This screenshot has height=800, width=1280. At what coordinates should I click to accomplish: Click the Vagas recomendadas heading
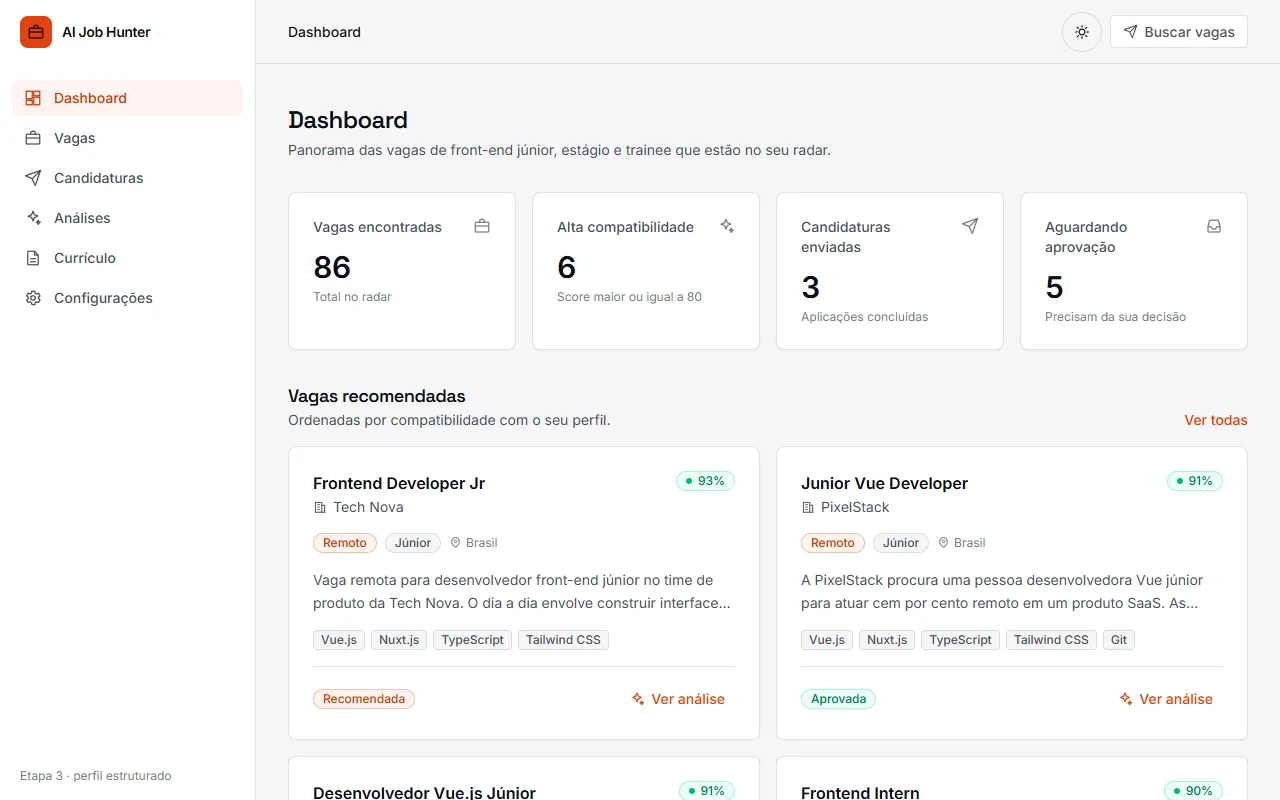tap(377, 396)
